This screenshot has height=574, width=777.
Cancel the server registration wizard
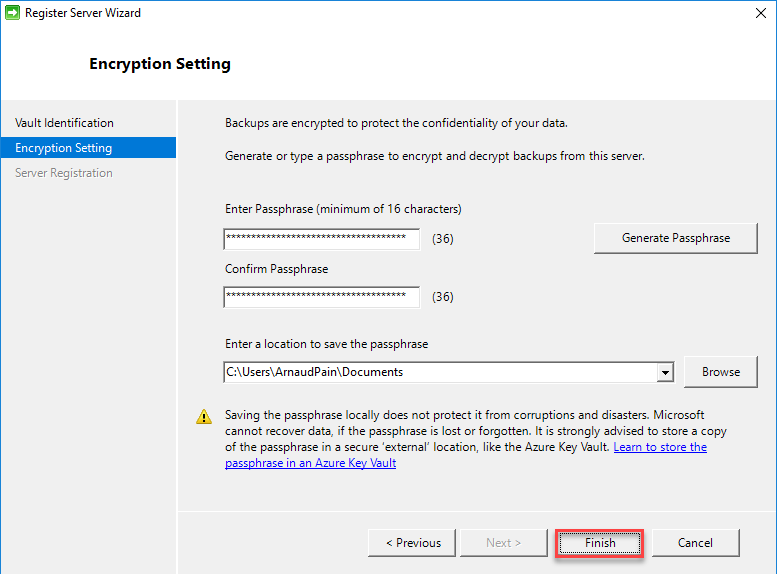click(x=695, y=543)
